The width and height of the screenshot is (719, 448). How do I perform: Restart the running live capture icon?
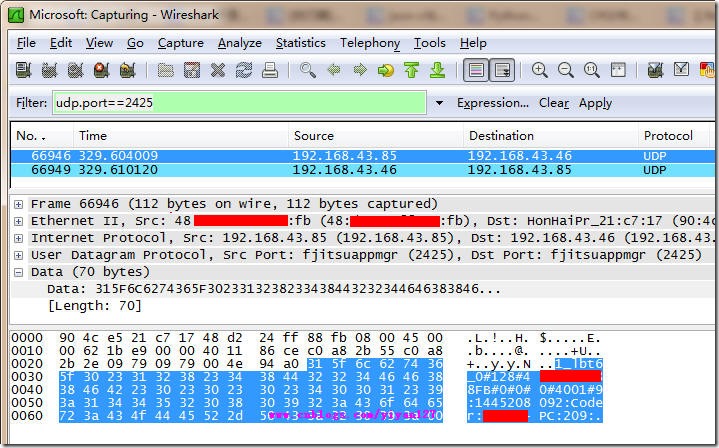tap(127, 70)
